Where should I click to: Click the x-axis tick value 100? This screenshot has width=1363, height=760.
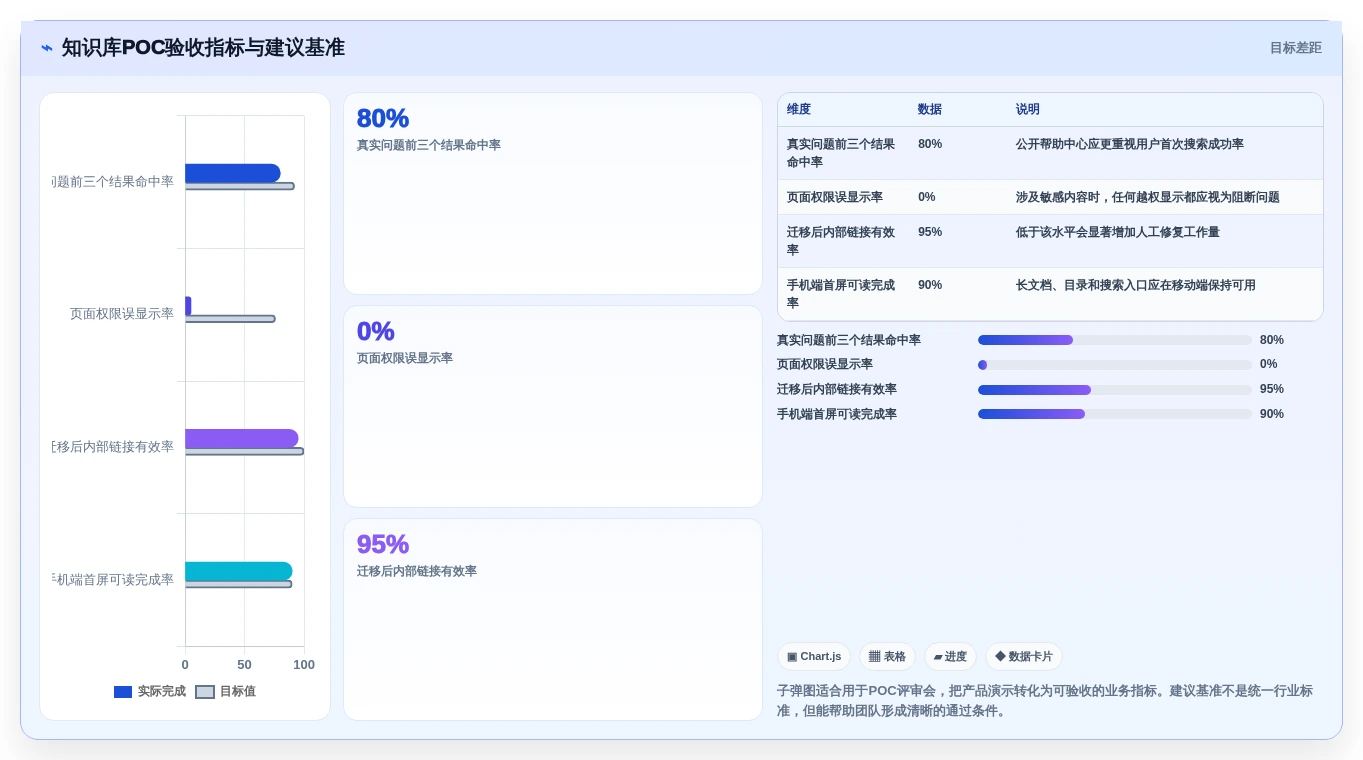304,665
